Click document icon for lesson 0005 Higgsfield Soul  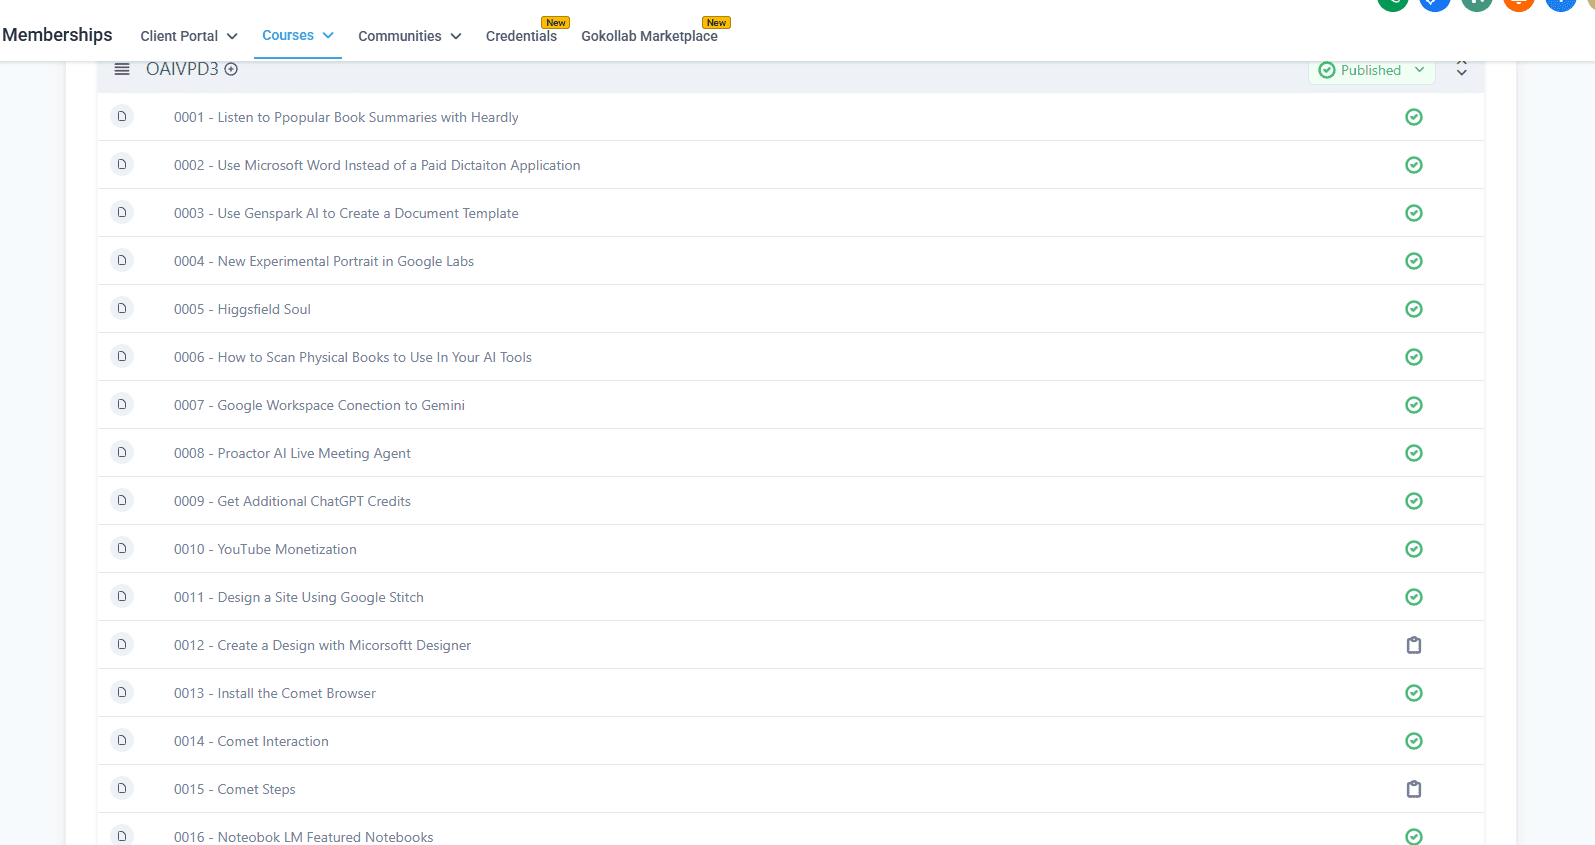122,309
